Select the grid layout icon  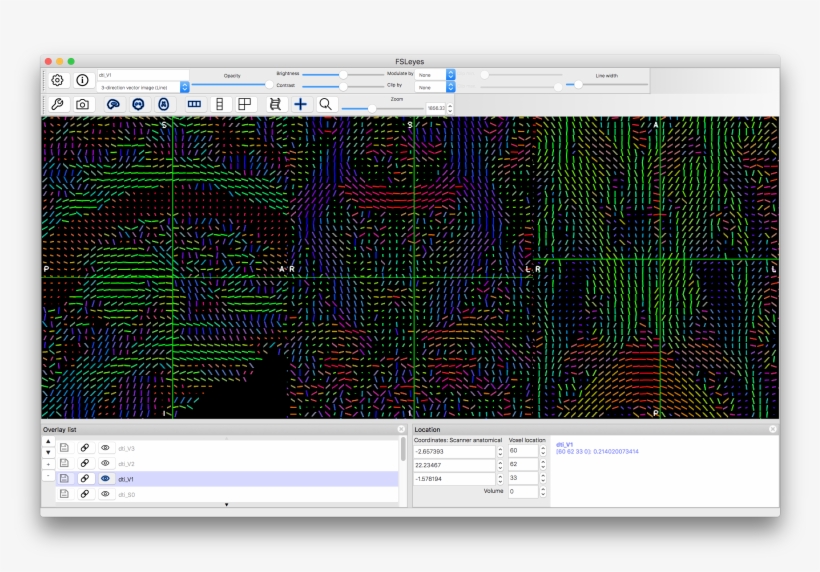point(244,104)
